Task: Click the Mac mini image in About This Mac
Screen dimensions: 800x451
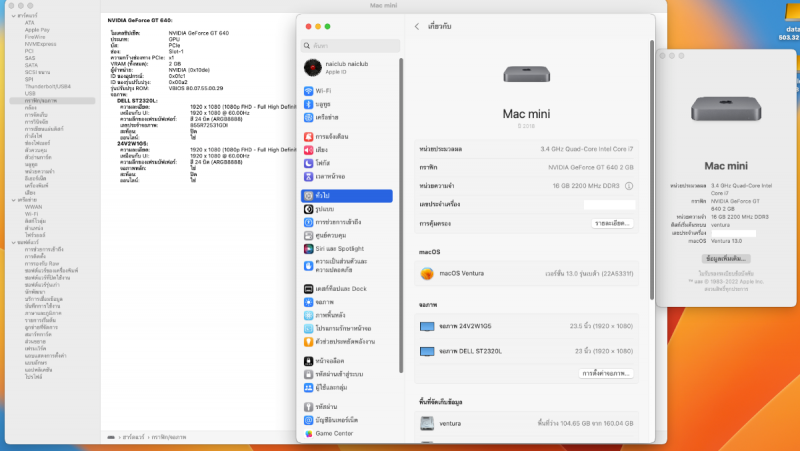Action: [726, 108]
